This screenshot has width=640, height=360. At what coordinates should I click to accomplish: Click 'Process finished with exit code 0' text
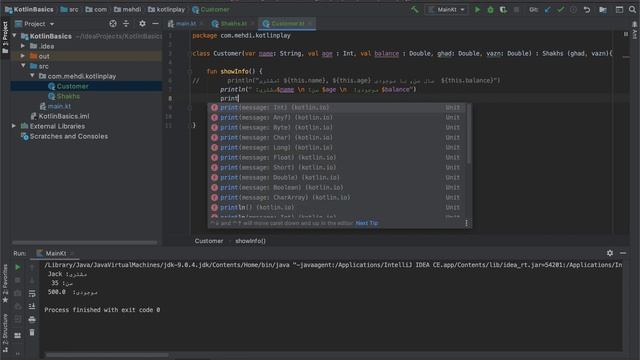pos(102,310)
